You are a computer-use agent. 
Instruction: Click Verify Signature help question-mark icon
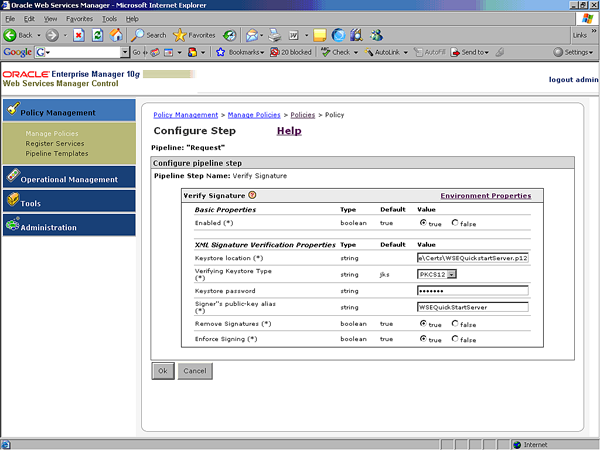[252, 195]
